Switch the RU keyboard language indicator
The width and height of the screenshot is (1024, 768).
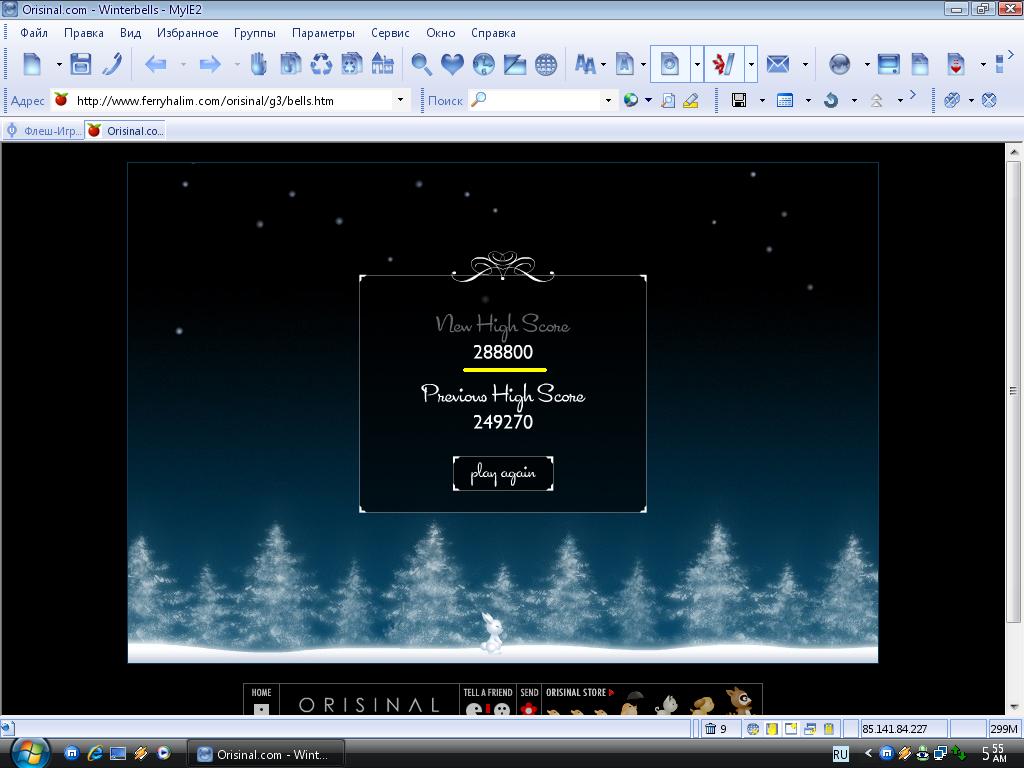pyautogui.click(x=840, y=754)
